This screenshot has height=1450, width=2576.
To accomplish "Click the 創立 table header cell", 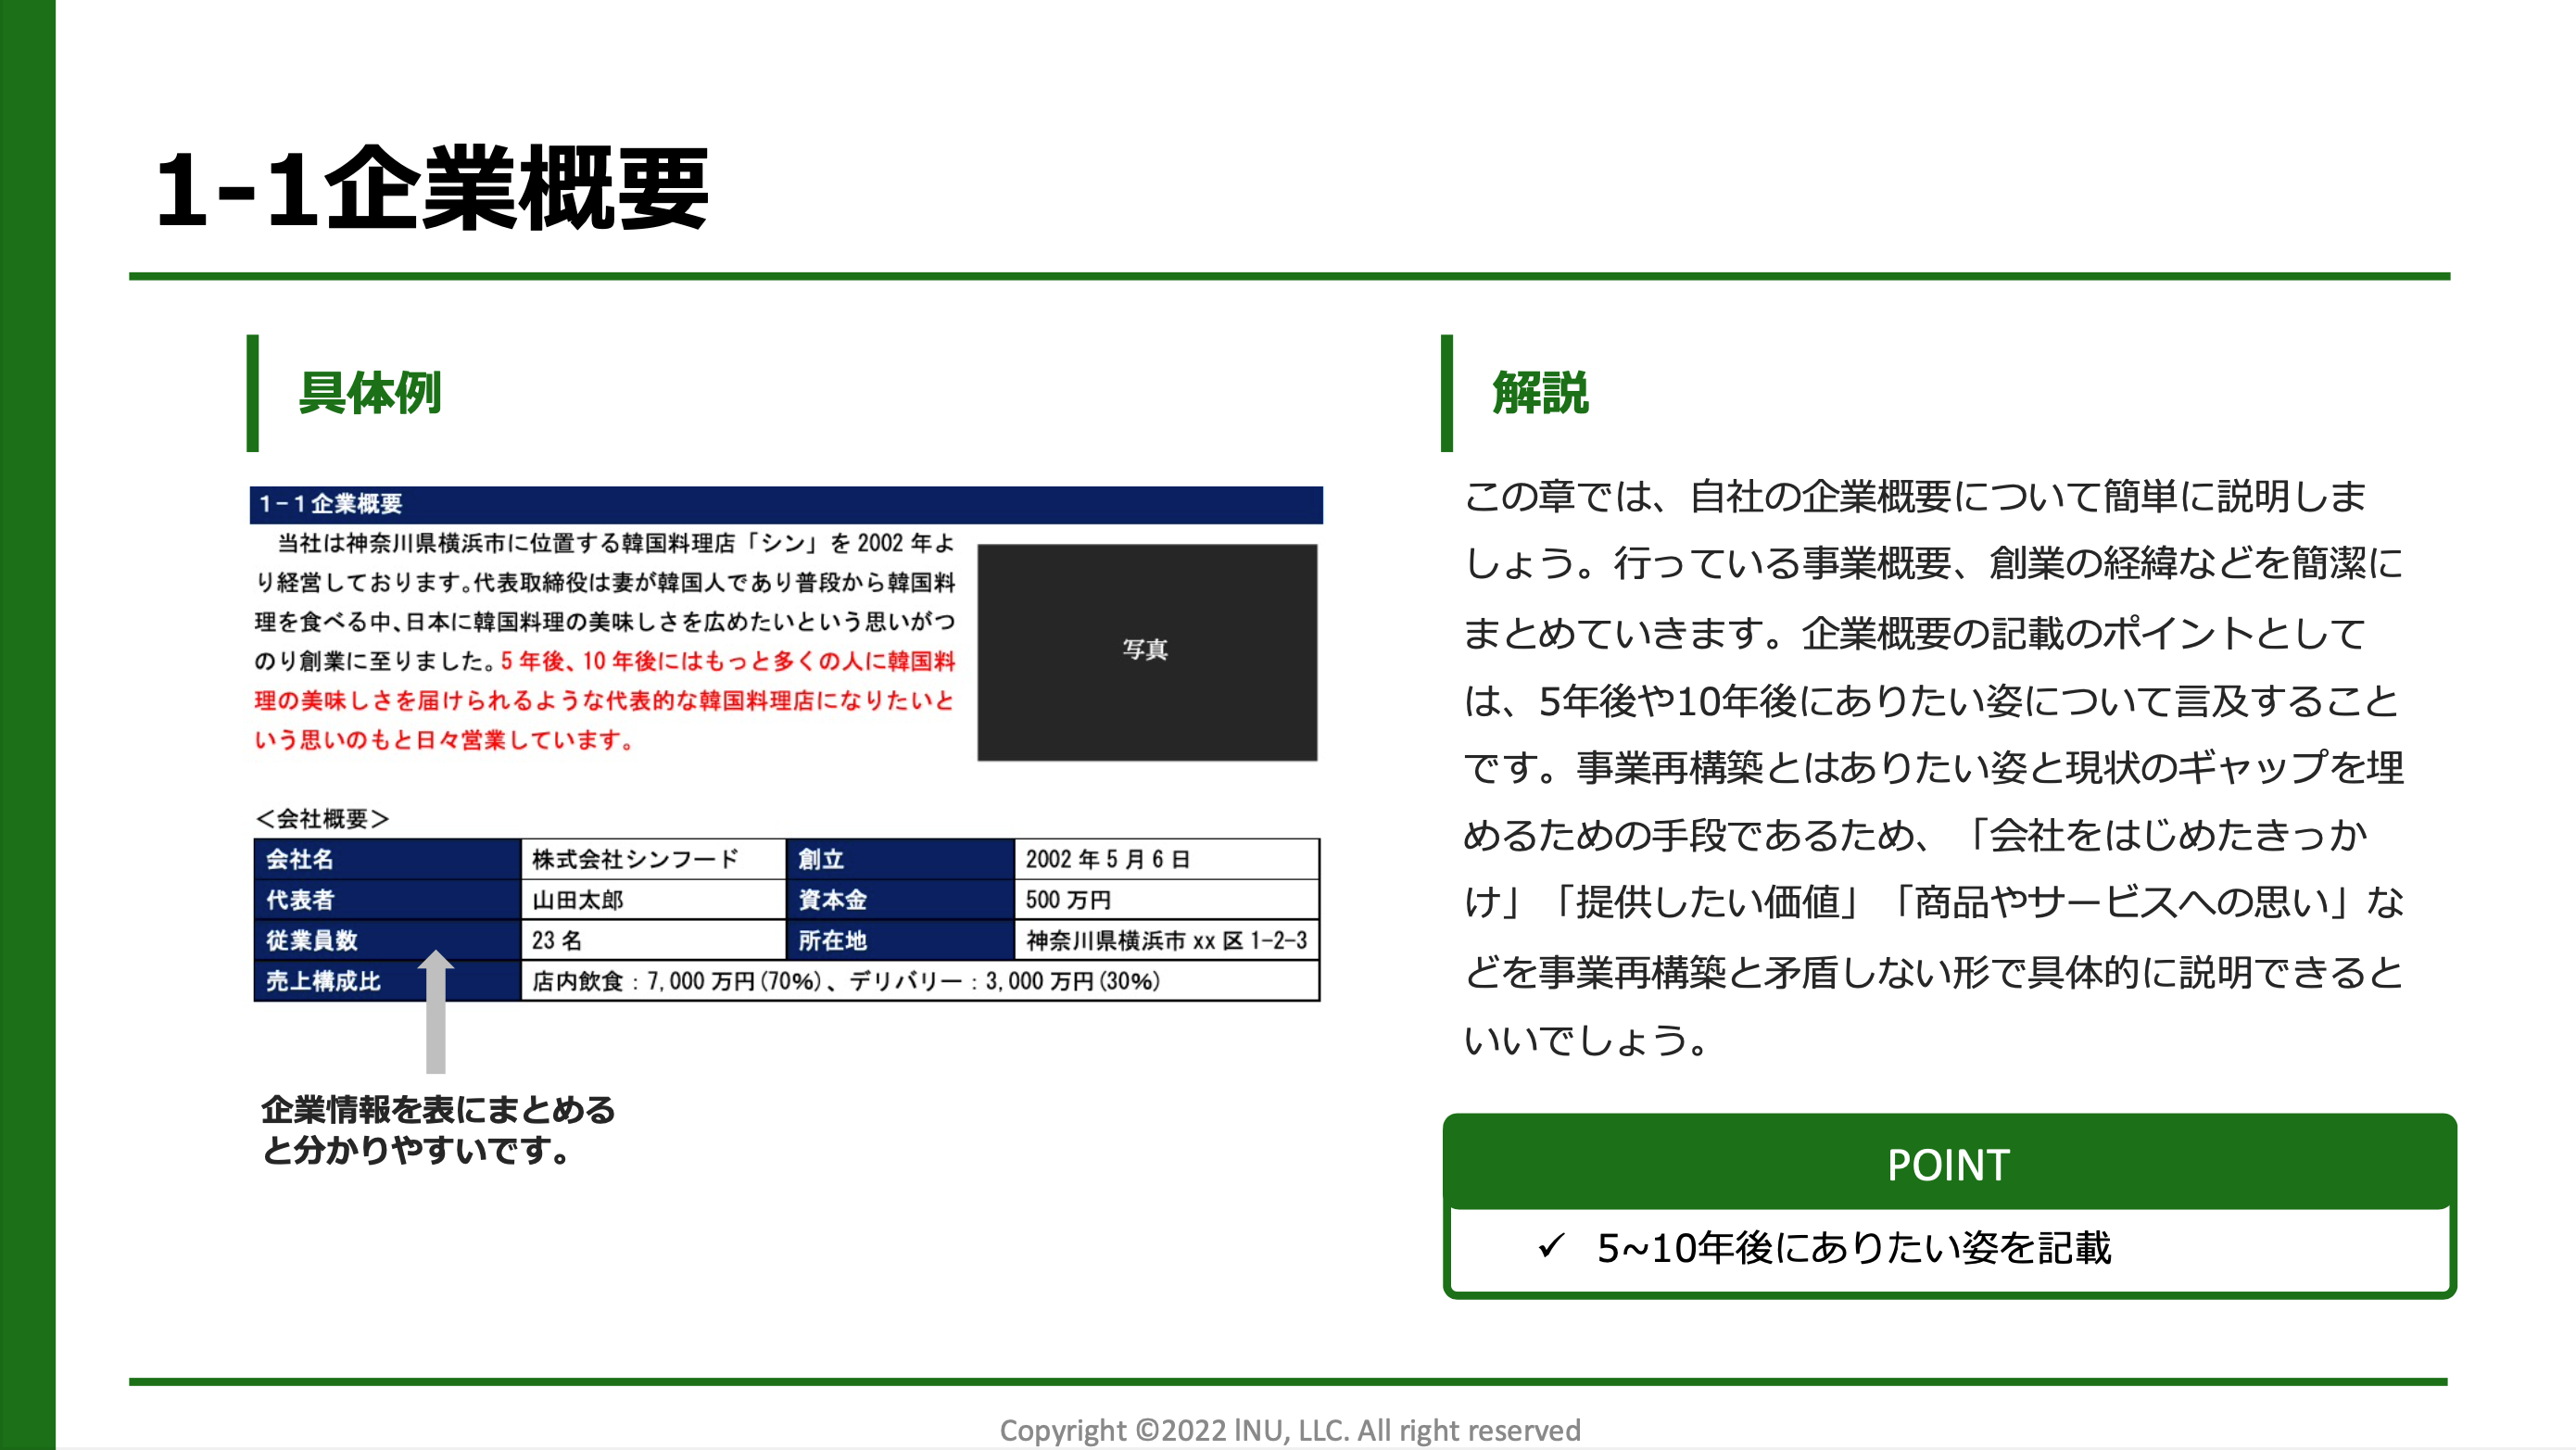I will (899, 859).
